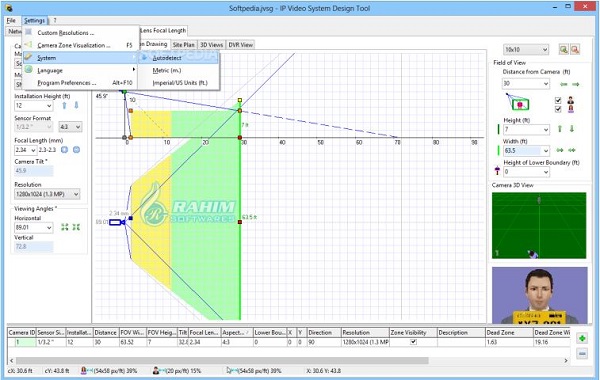This screenshot has height=380, width=600.
Task: Select Autodetect unit system
Action: [179, 58]
